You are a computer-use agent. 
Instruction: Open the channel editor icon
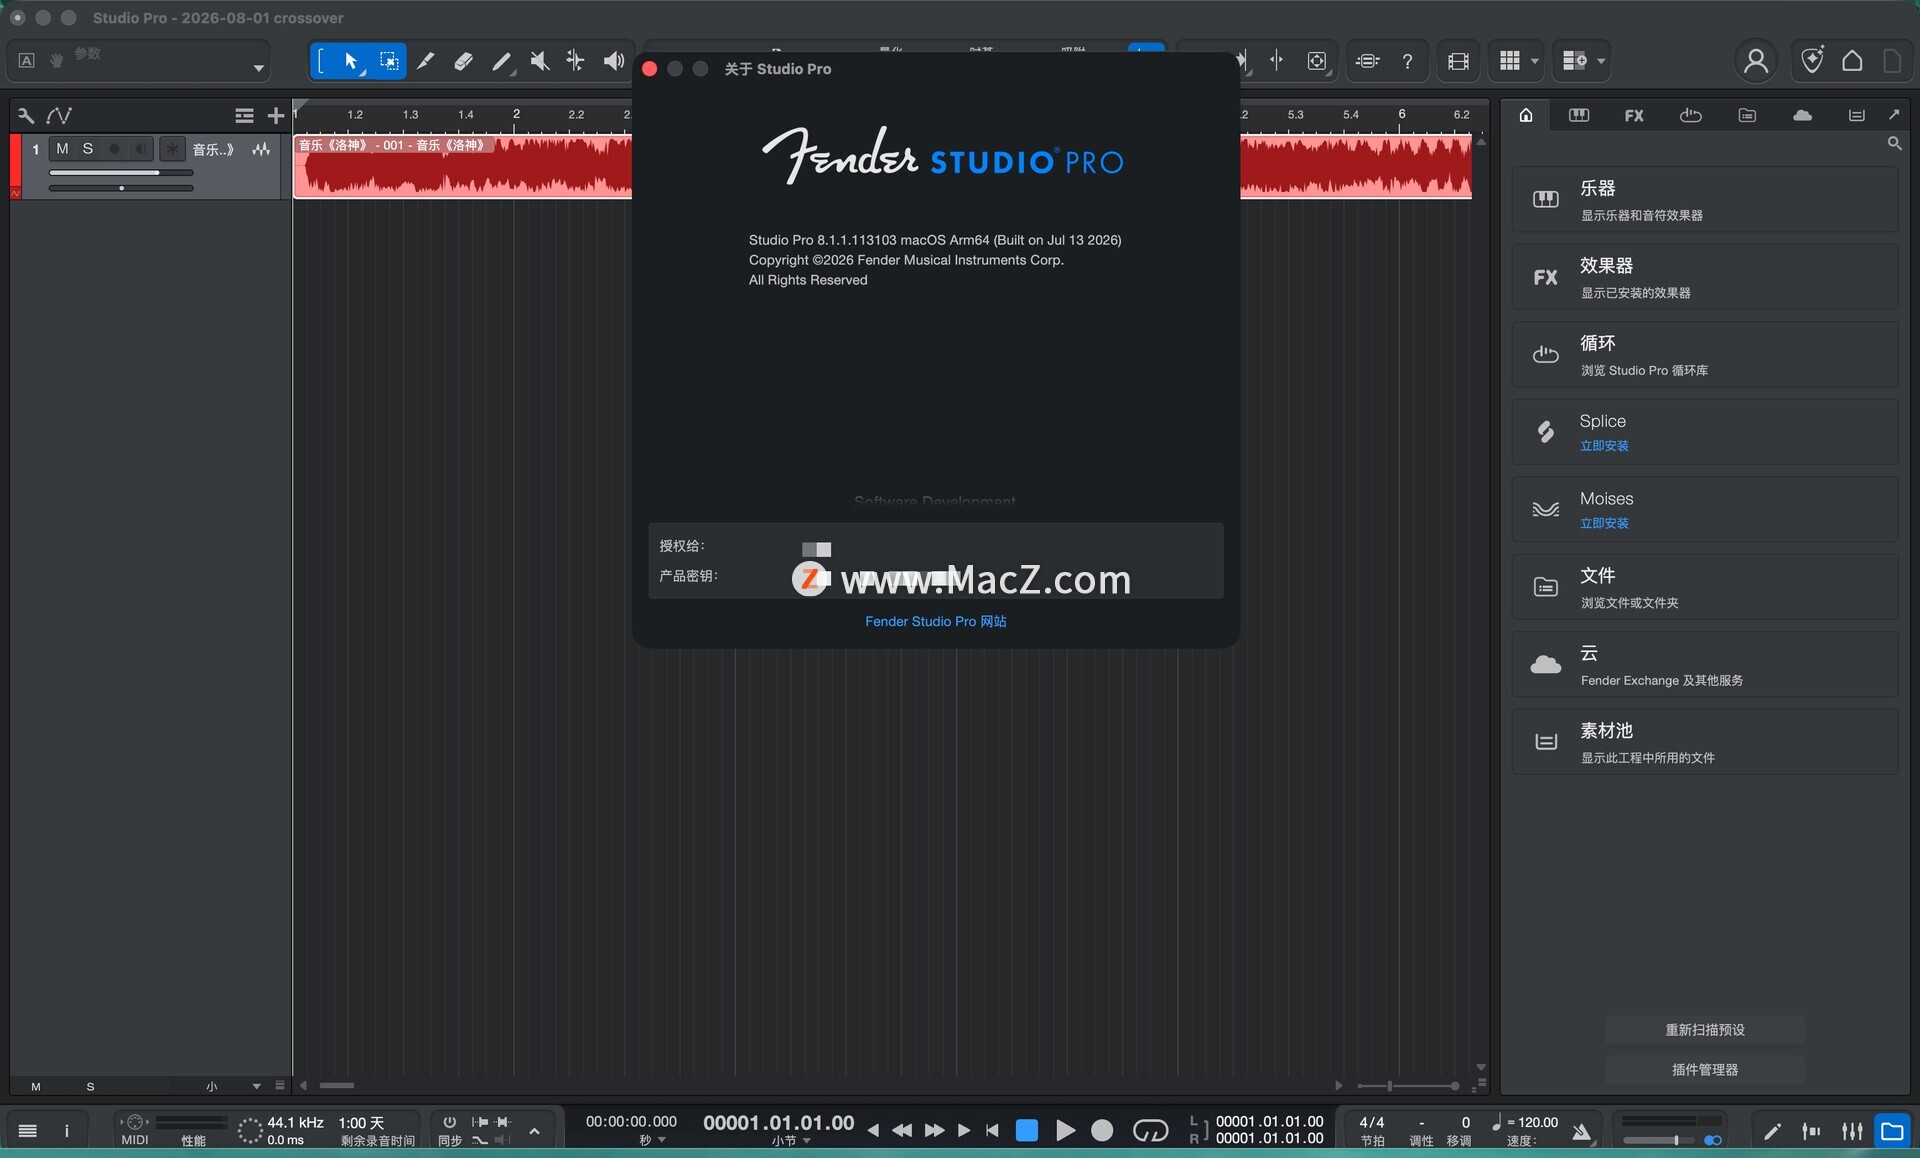pyautogui.click(x=1811, y=1131)
